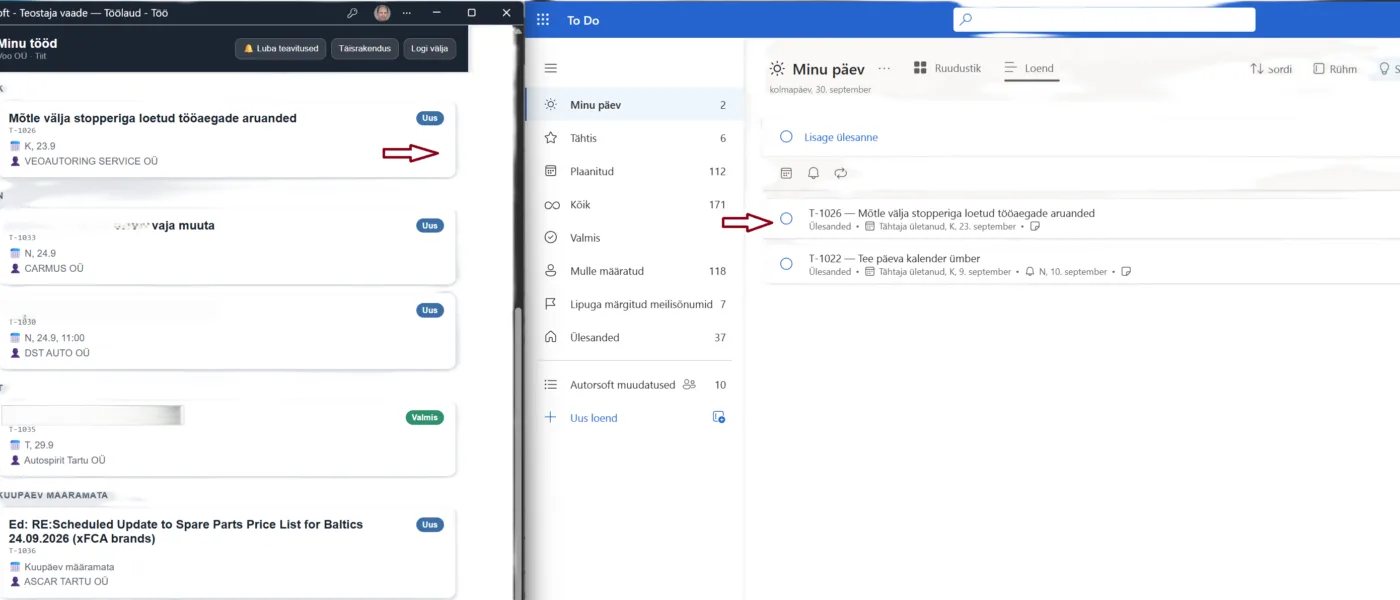Set due date with calendar icon under add task
The height and width of the screenshot is (600, 1400).
[x=786, y=173]
